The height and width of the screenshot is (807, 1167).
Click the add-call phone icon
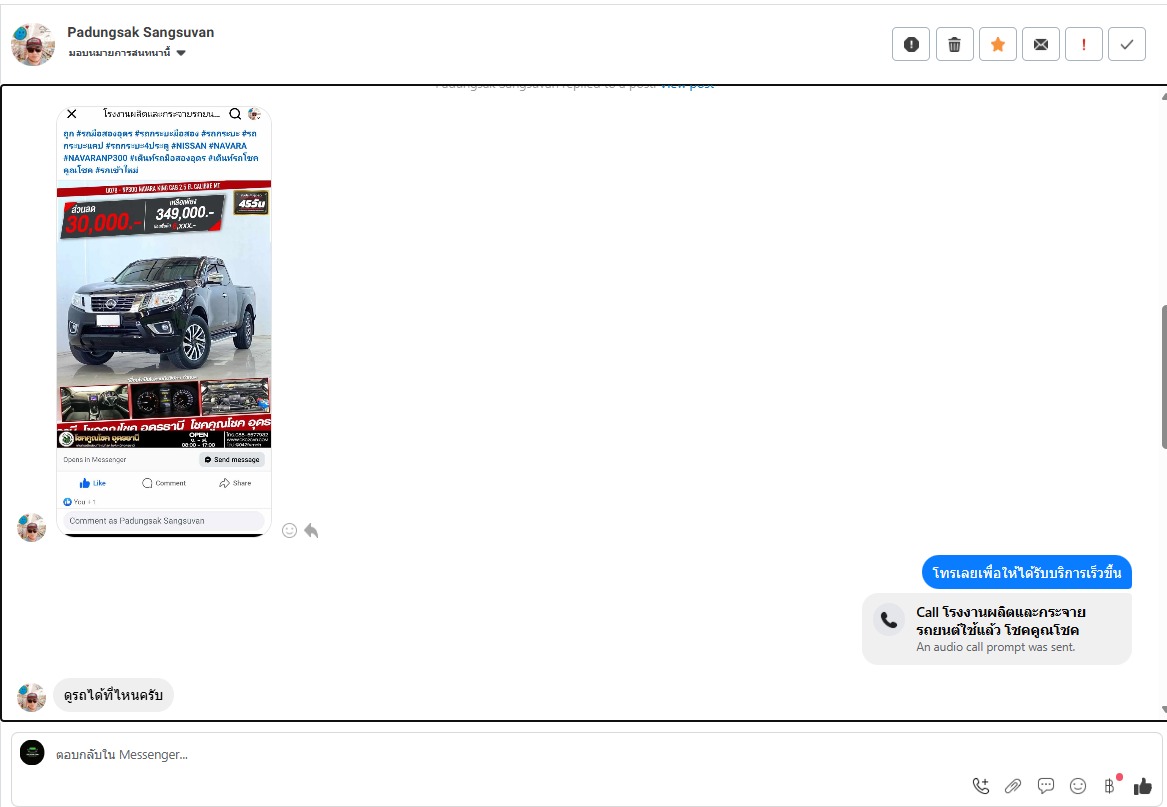pos(981,786)
